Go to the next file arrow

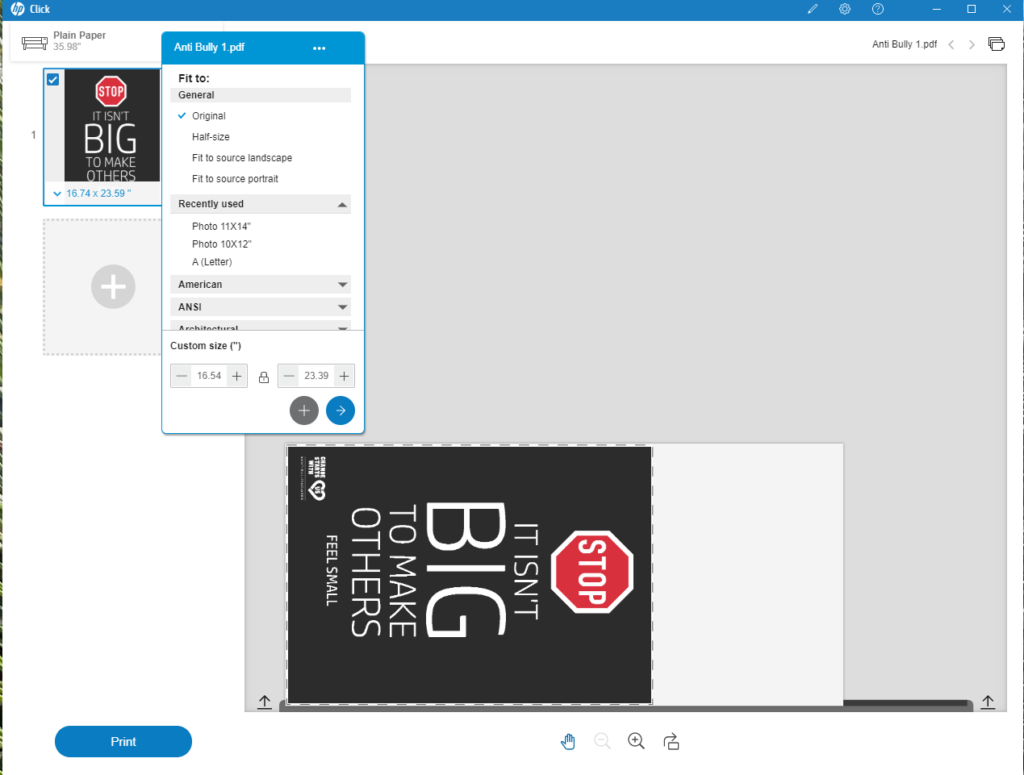[972, 44]
